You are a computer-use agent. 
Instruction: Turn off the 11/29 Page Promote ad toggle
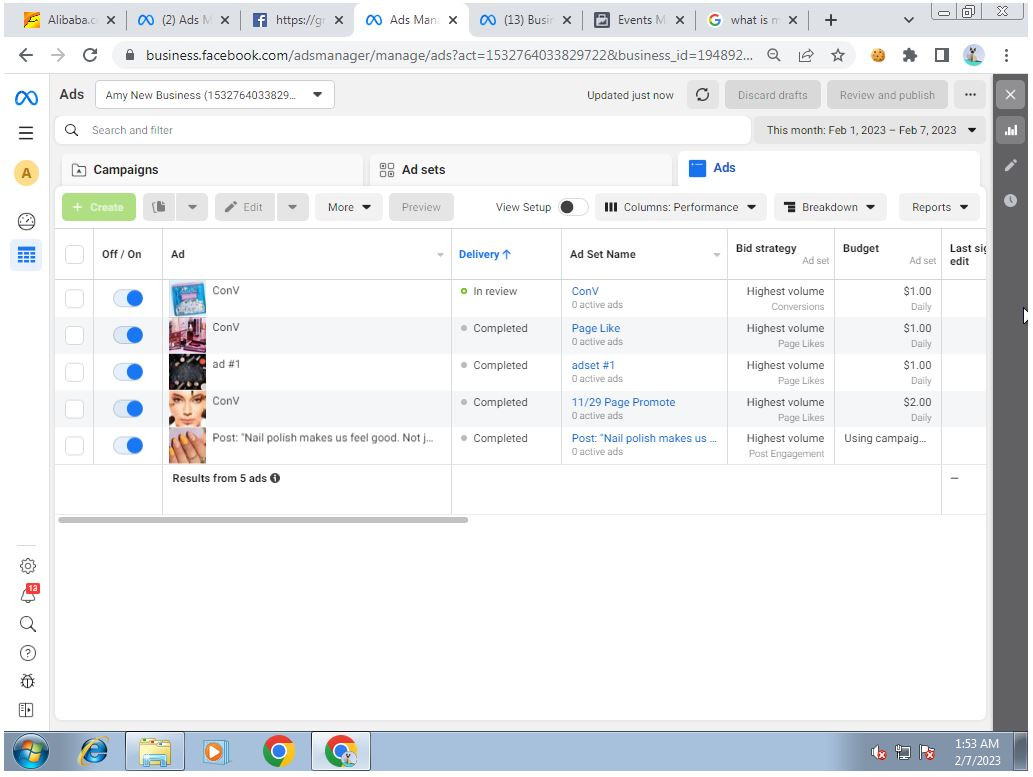click(x=128, y=409)
